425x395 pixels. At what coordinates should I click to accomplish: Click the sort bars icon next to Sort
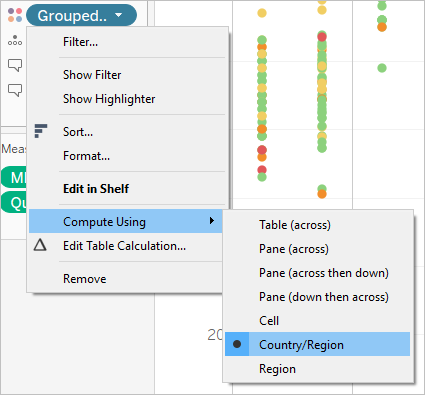click(41, 131)
